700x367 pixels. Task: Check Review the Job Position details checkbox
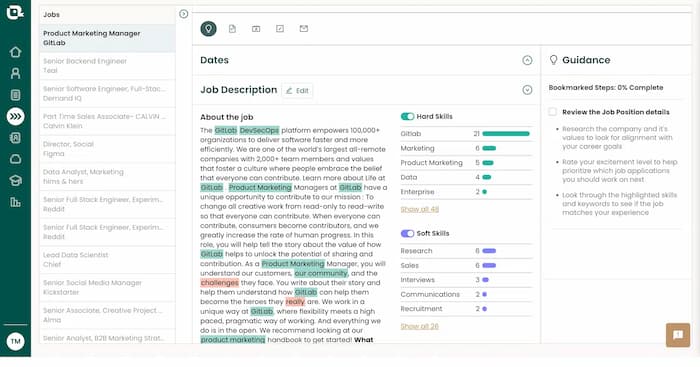[552, 112]
